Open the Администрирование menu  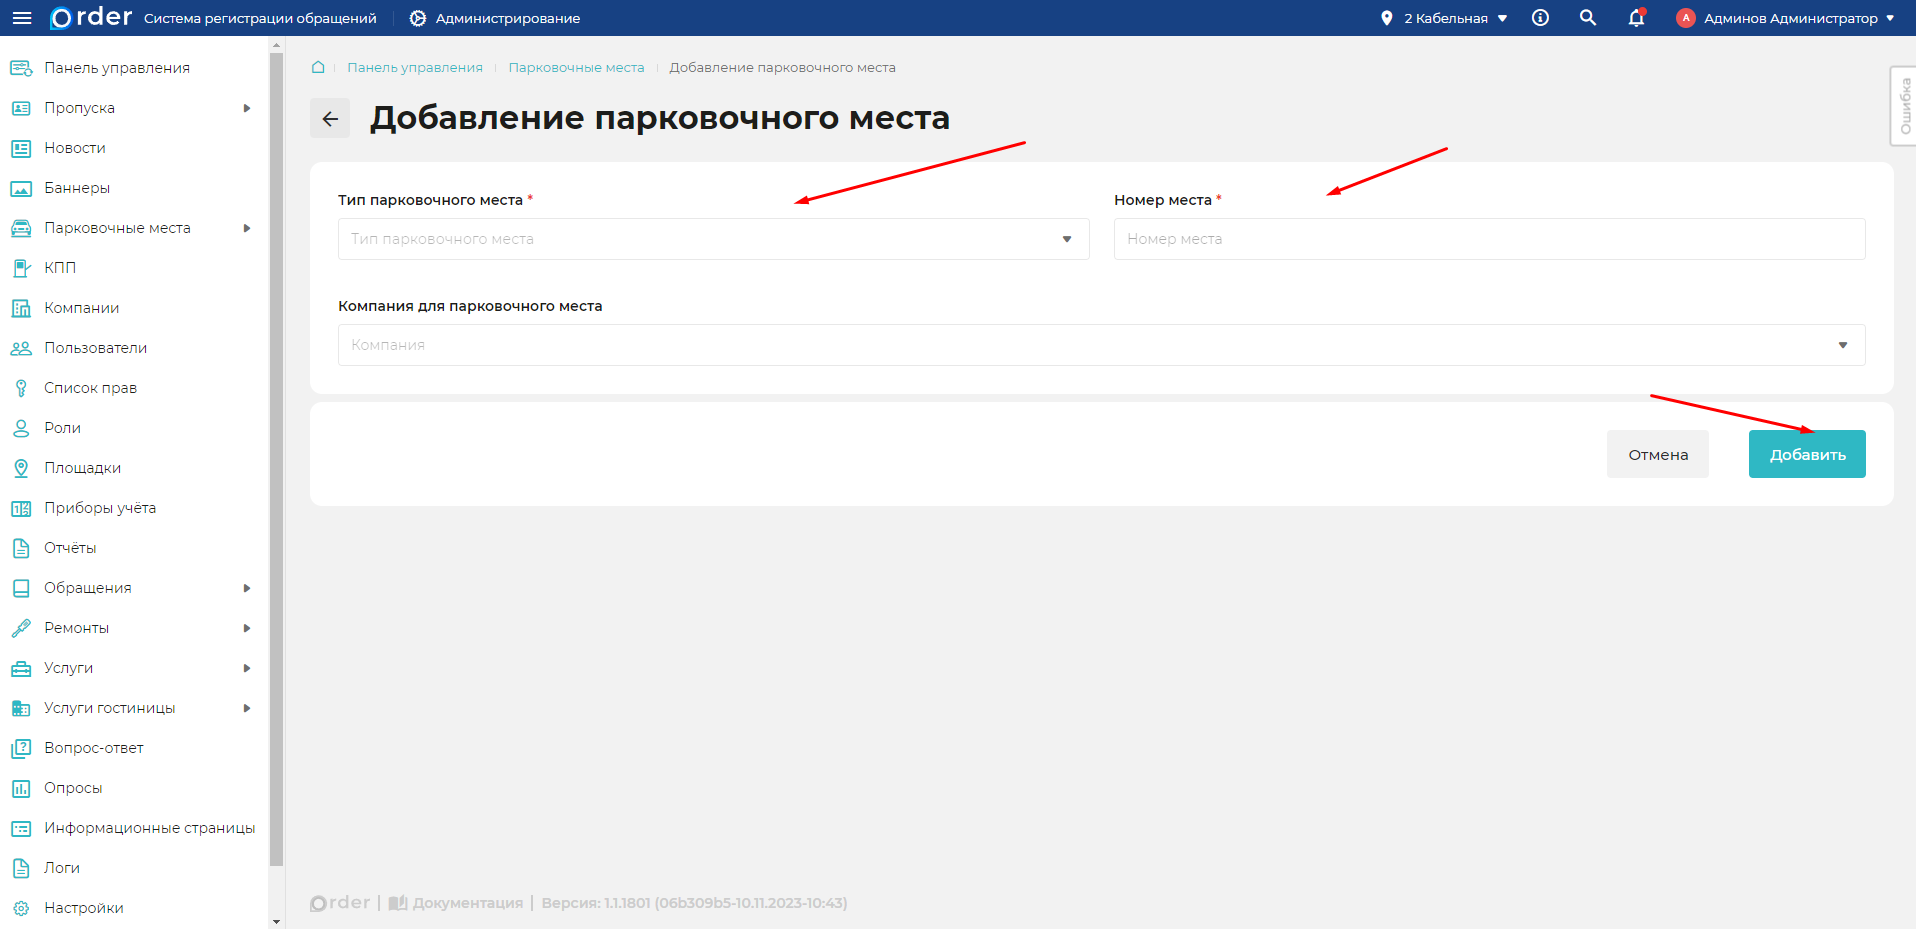tap(494, 17)
